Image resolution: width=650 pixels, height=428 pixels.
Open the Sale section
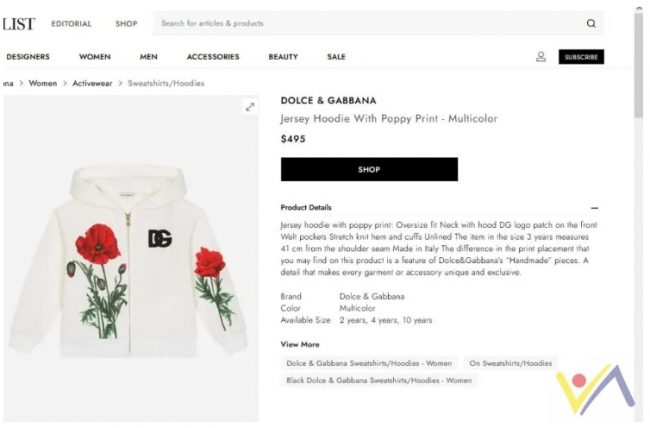(336, 57)
